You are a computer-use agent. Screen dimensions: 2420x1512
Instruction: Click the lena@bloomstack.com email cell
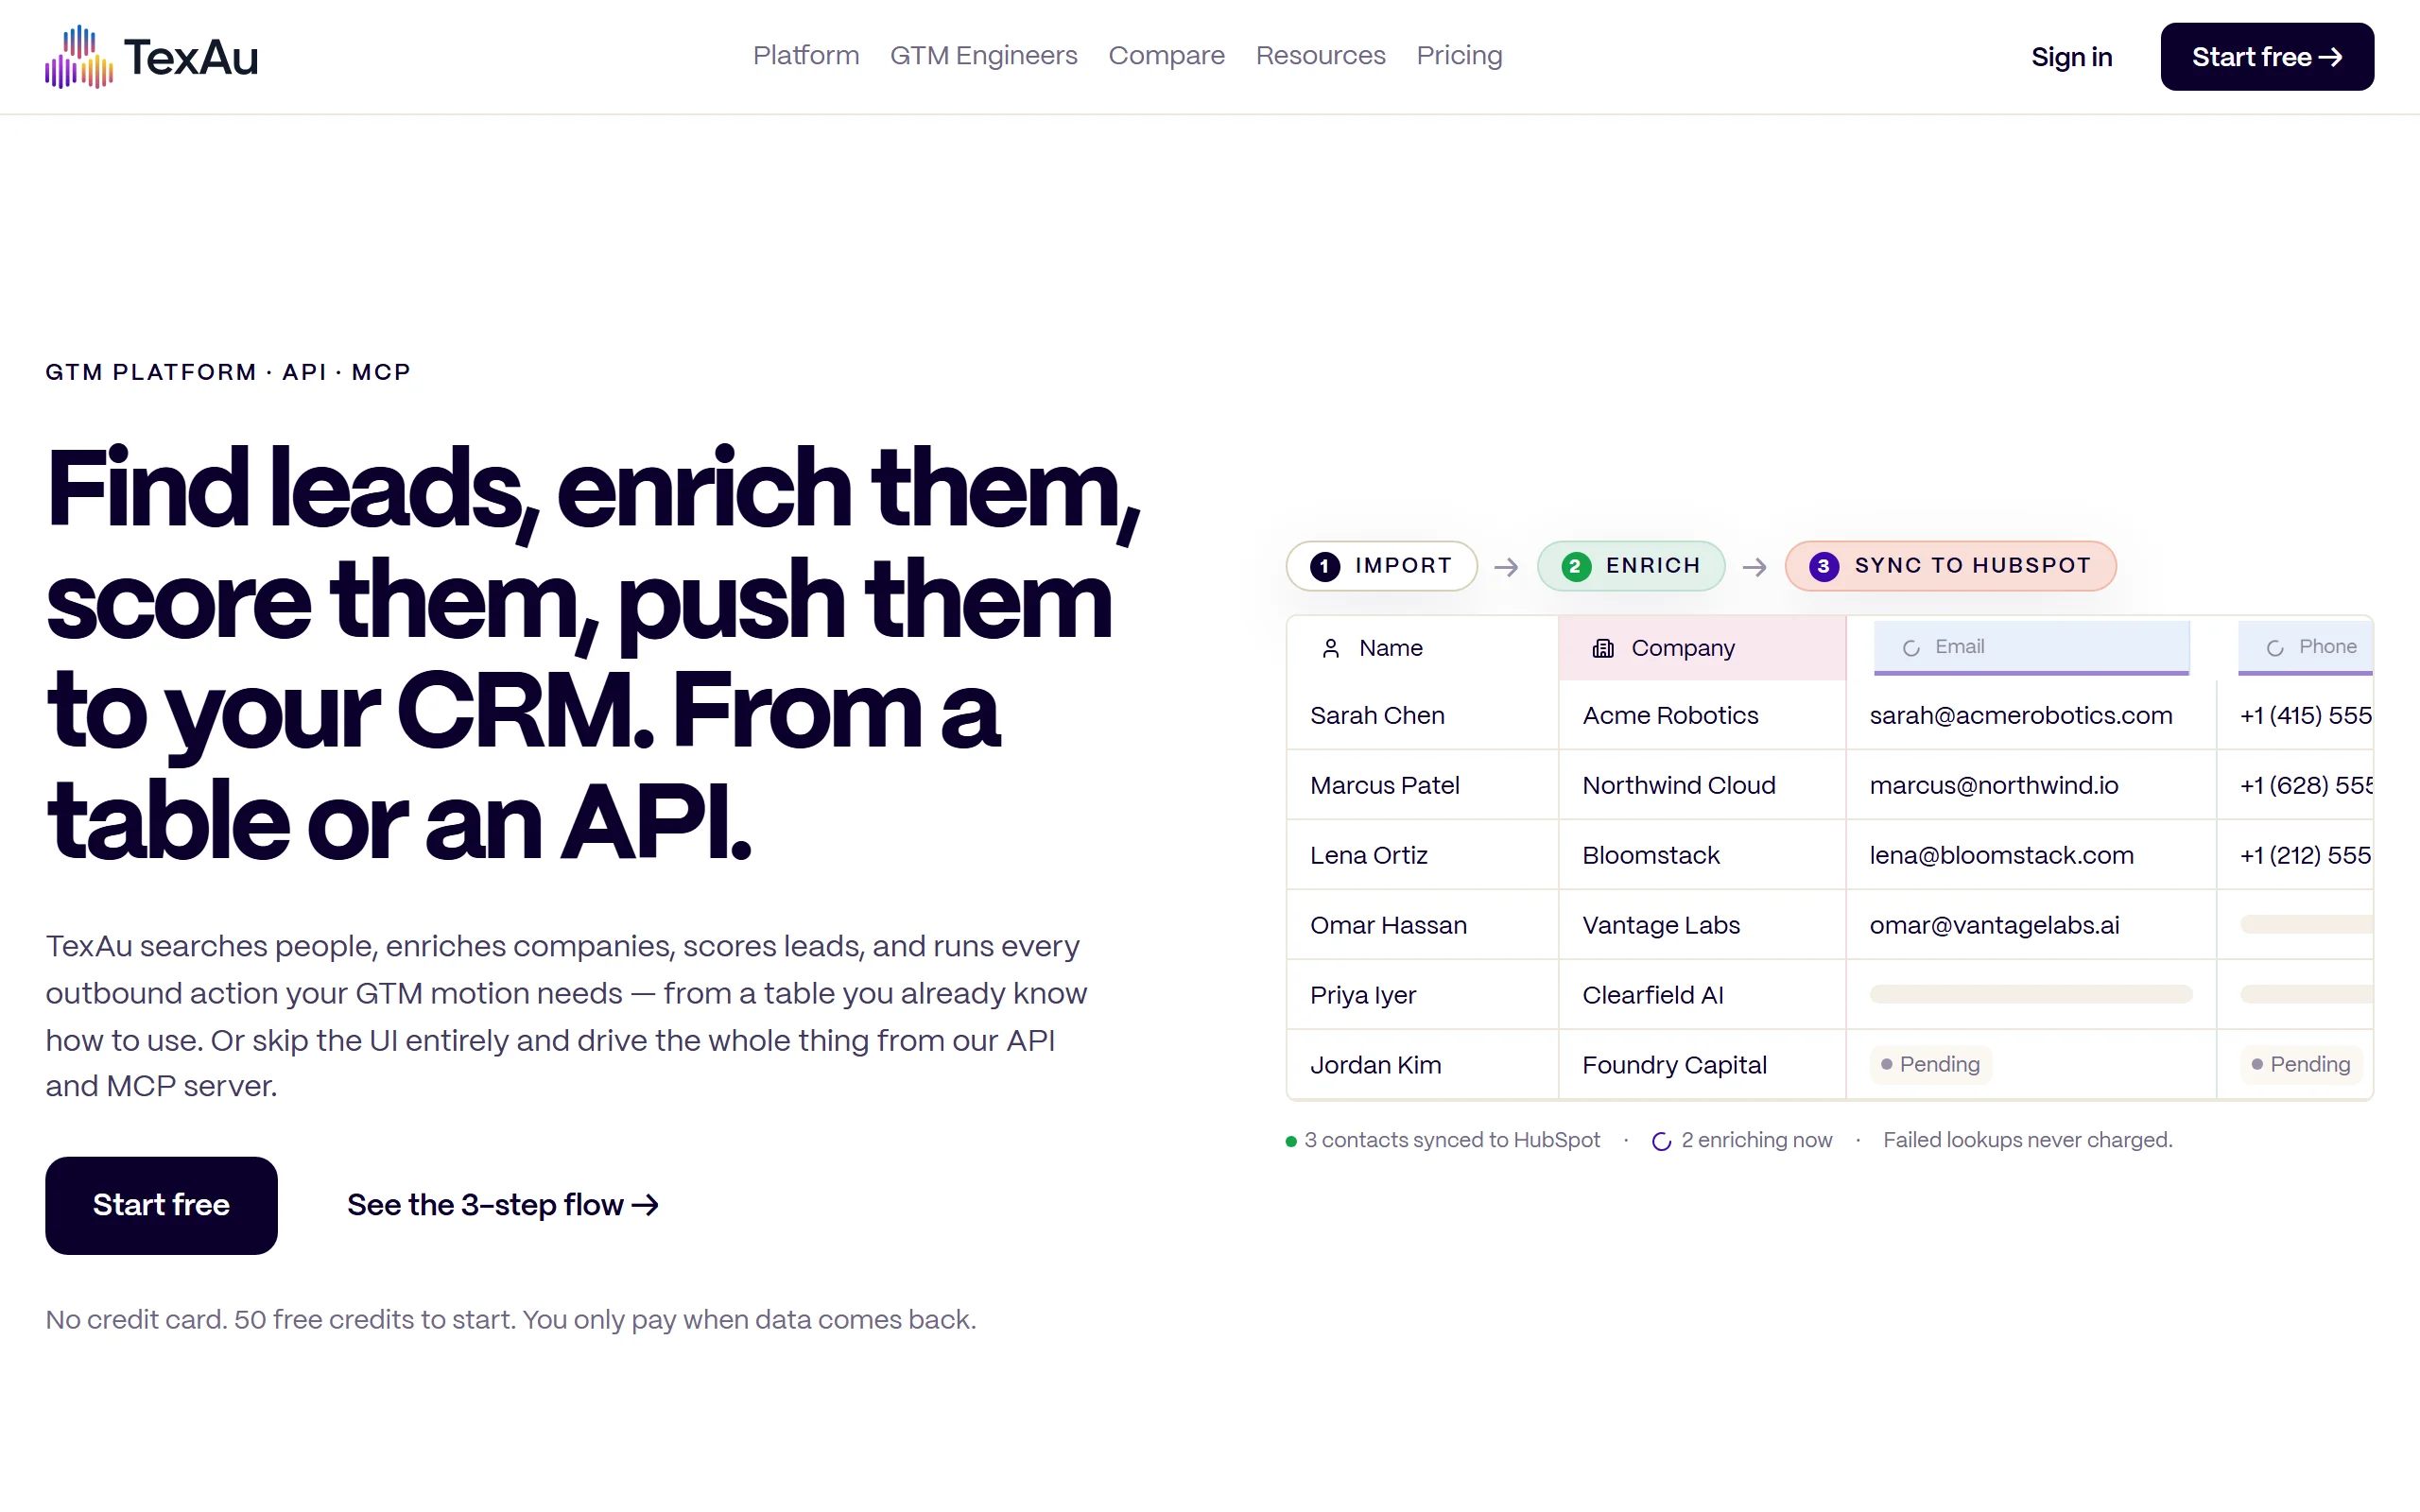2031,855
